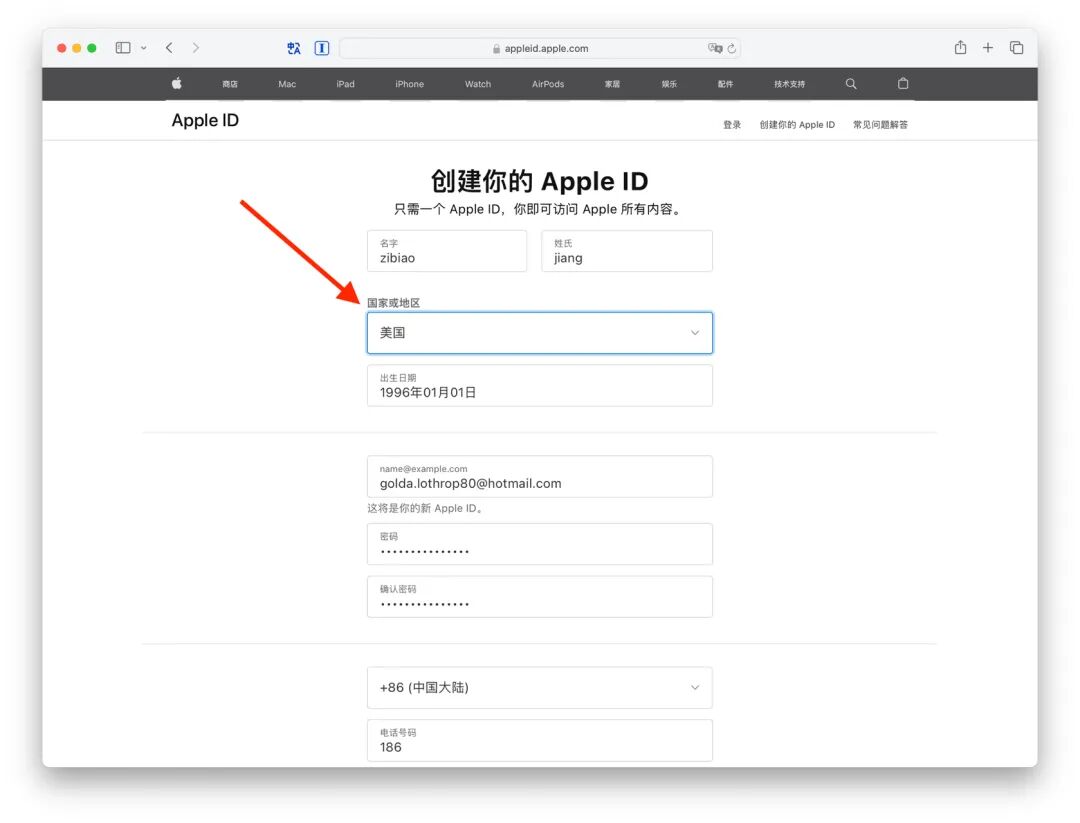Click the 电话号码 field containing 186
The width and height of the screenshot is (1080, 823).
(x=540, y=740)
